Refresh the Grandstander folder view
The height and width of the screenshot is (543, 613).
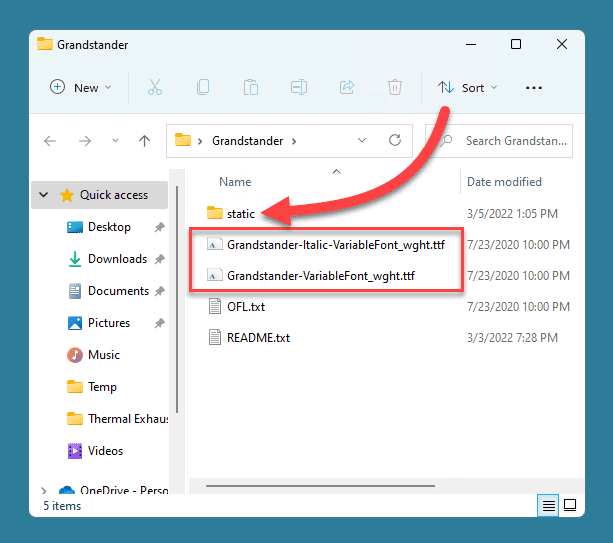point(395,140)
